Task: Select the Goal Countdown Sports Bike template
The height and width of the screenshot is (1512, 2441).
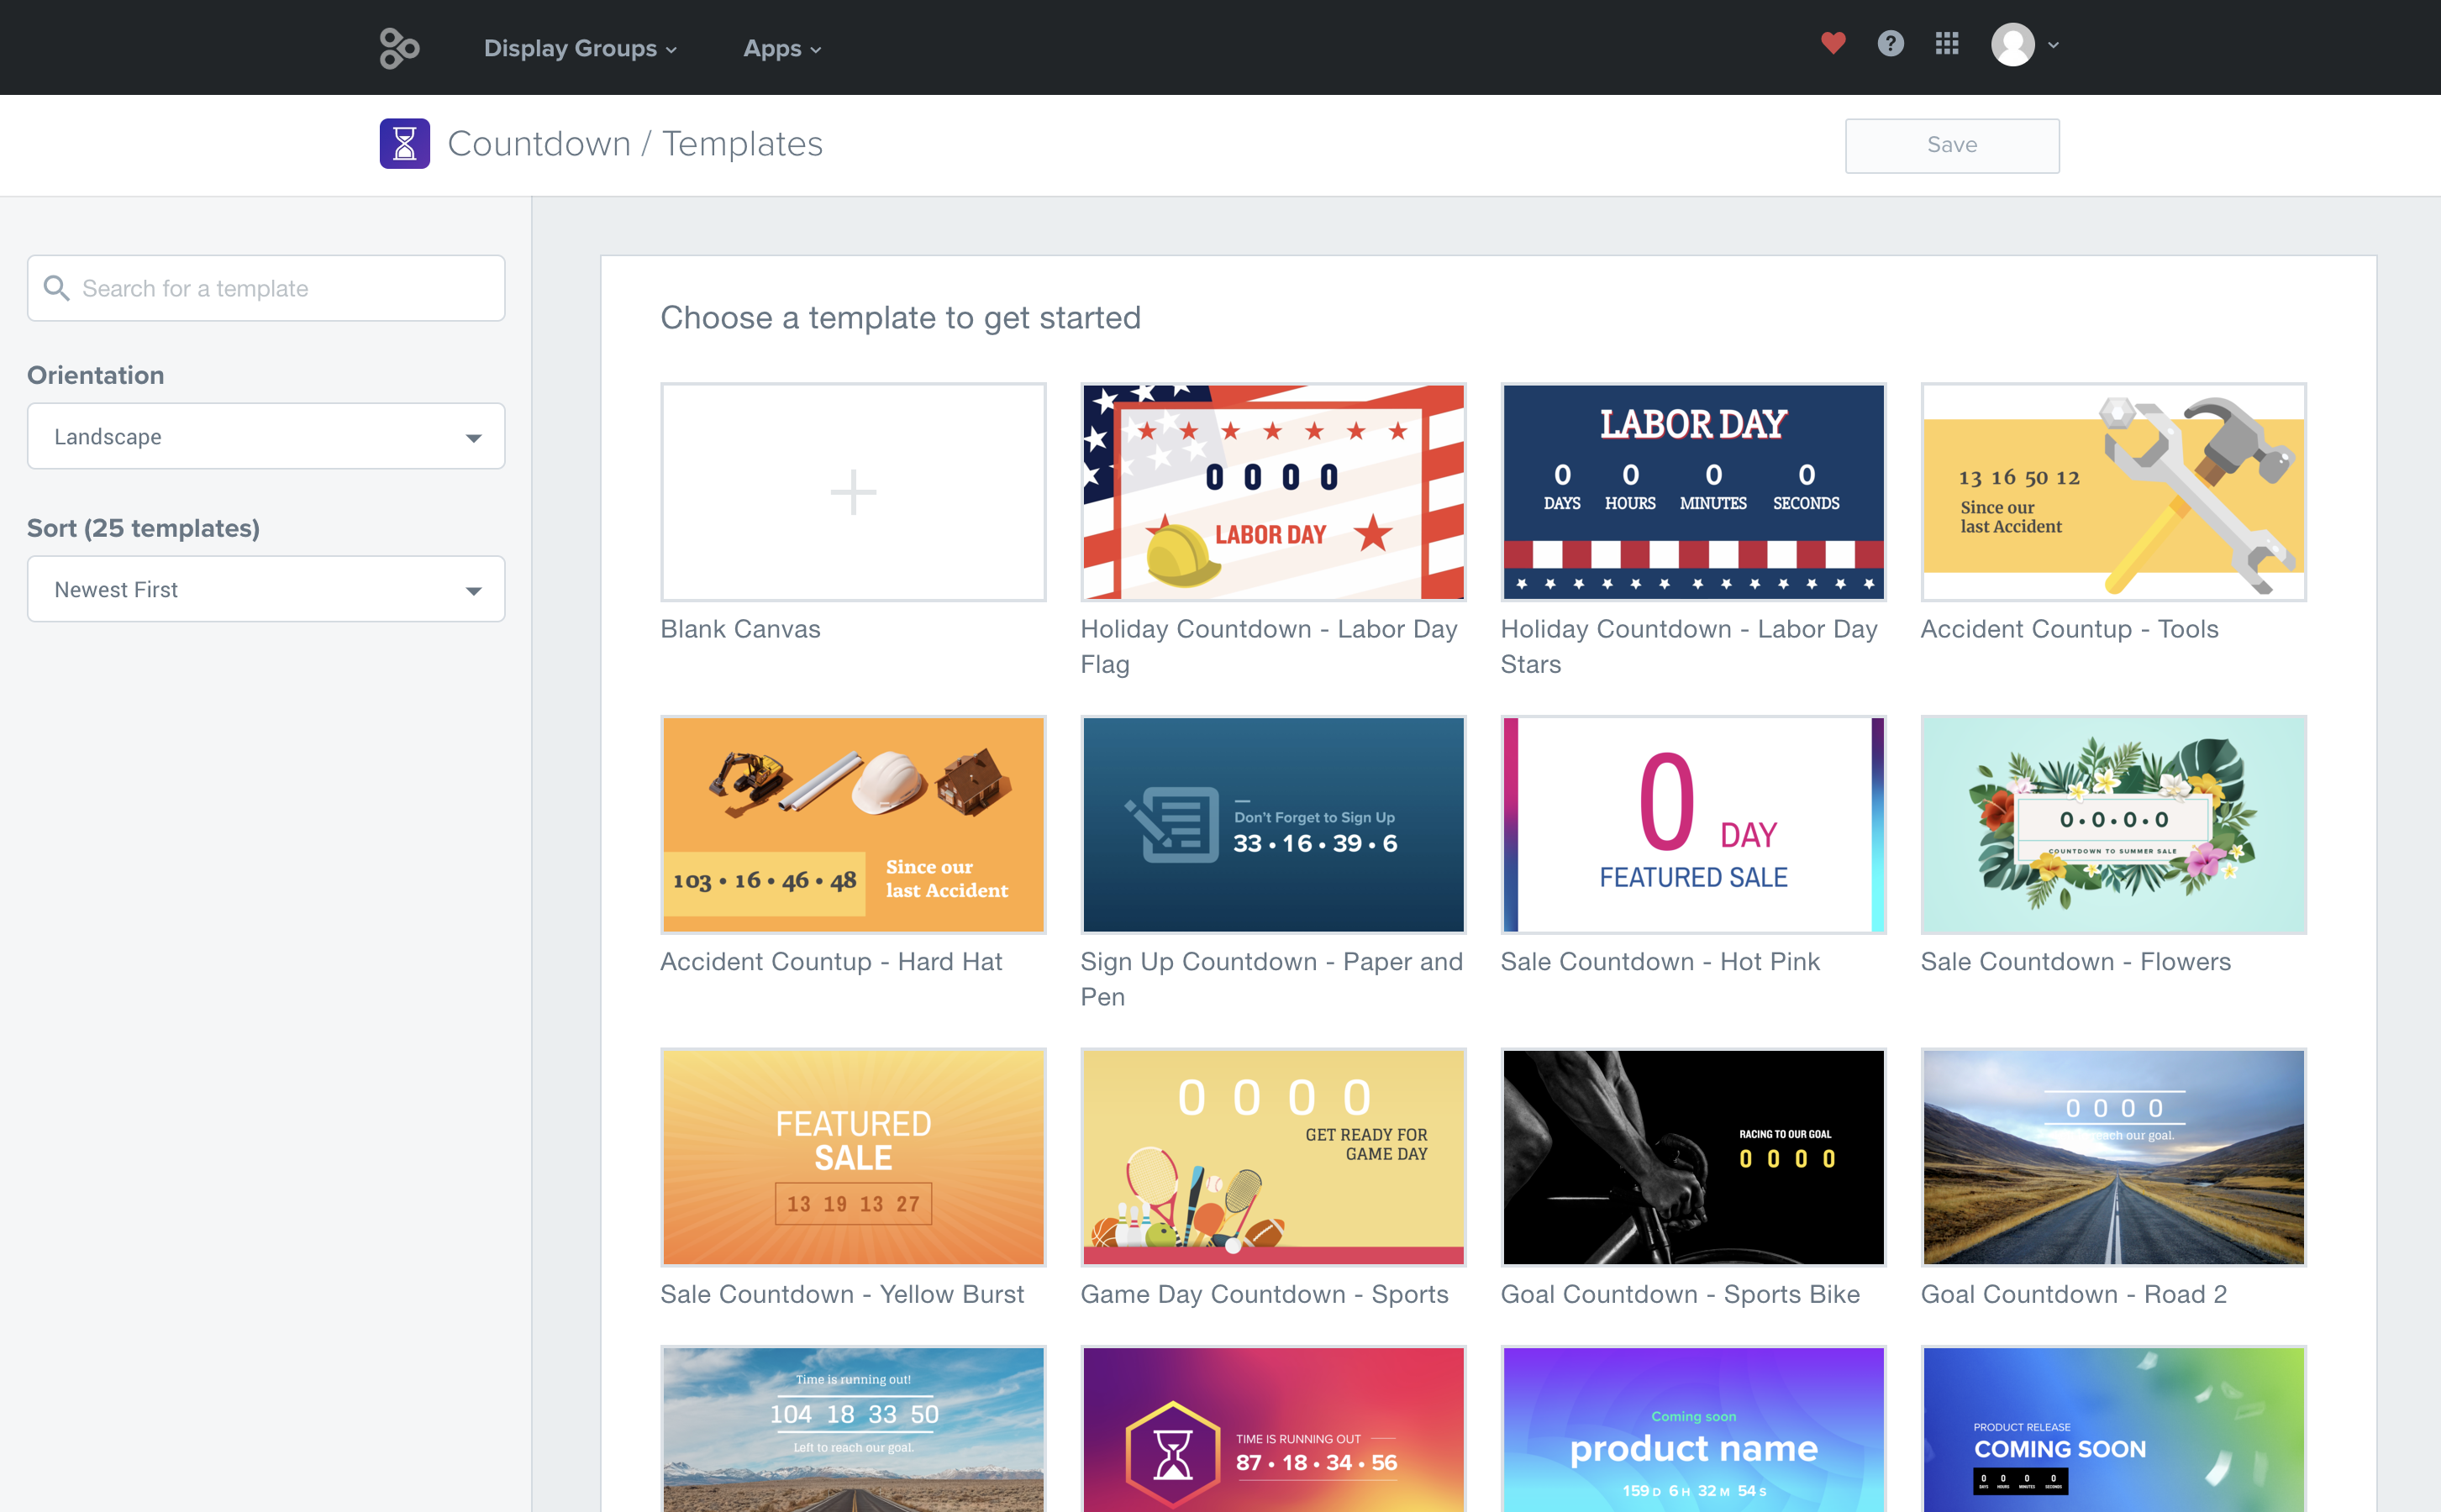Action: click(1693, 1157)
